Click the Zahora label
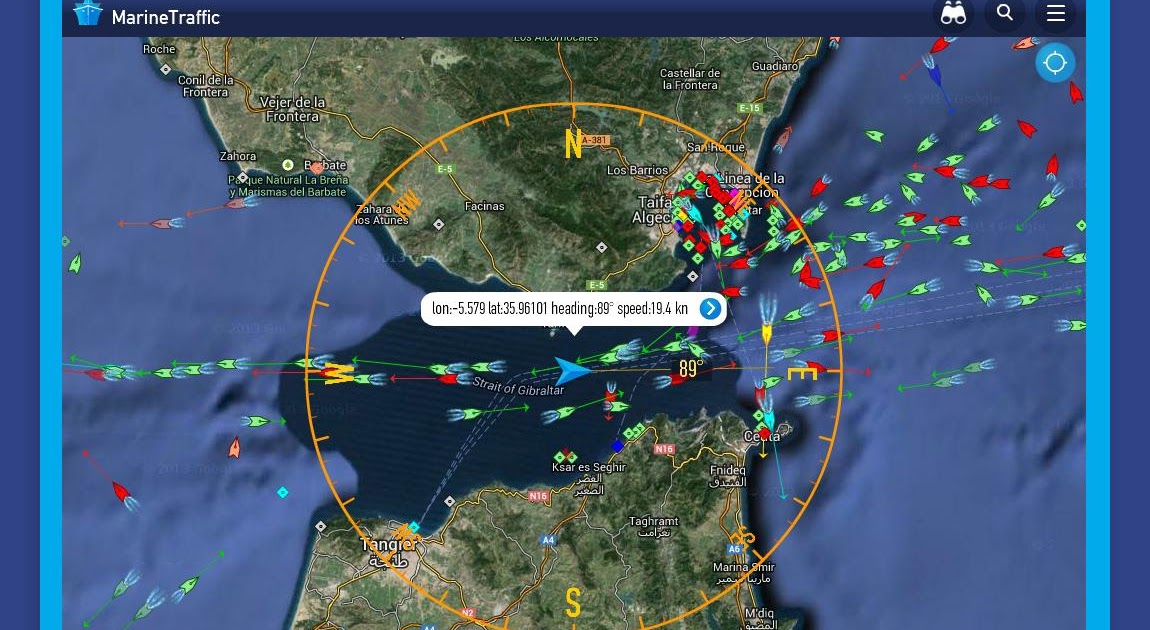Viewport: 1150px width, 630px height. click(238, 156)
